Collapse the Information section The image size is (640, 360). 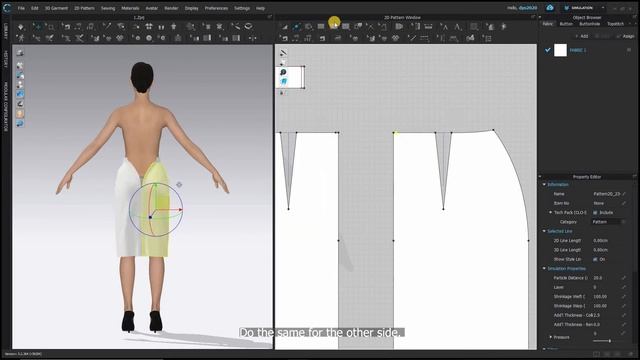click(x=544, y=184)
